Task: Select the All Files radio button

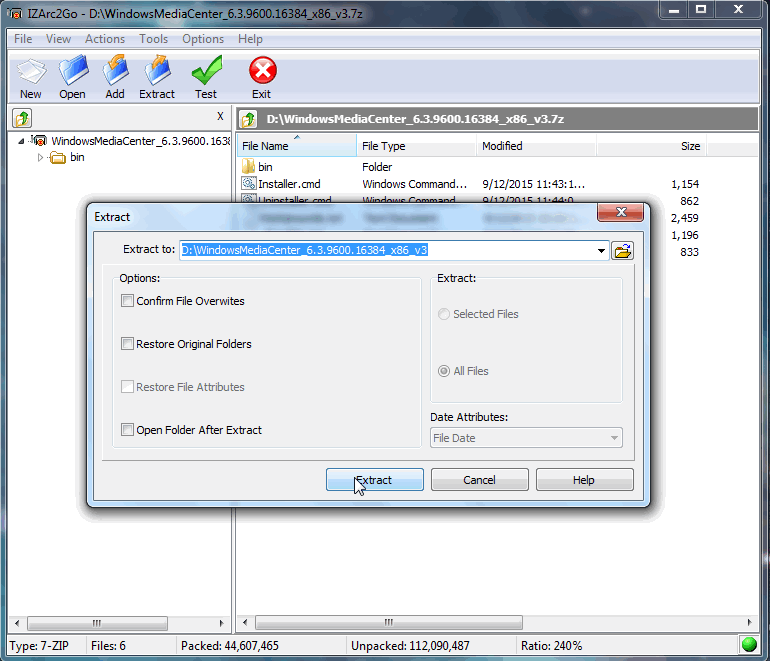Action: pos(444,371)
